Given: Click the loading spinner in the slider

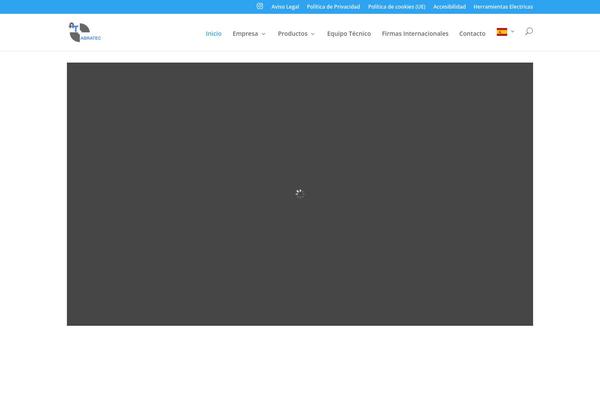Looking at the screenshot, I should pos(299,194).
